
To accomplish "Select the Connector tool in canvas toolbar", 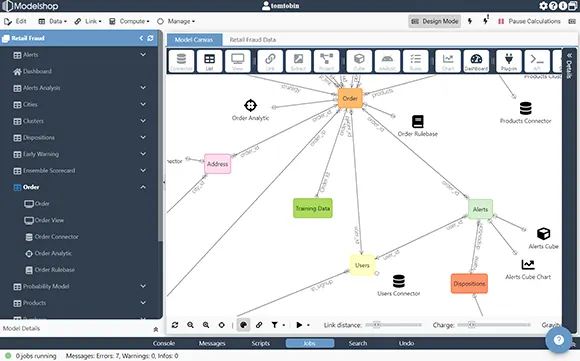I will pos(181,61).
